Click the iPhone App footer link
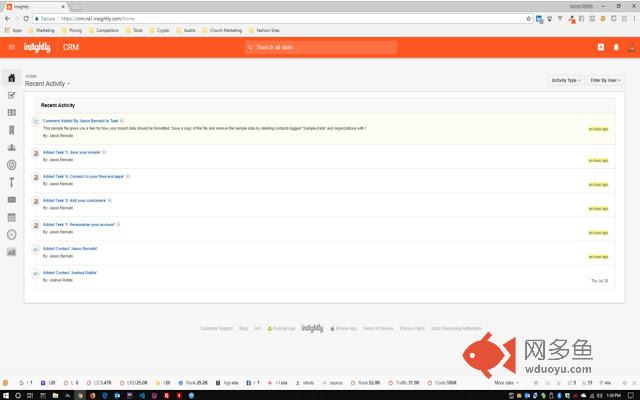Screen dimensions: 640x400 (344, 329)
